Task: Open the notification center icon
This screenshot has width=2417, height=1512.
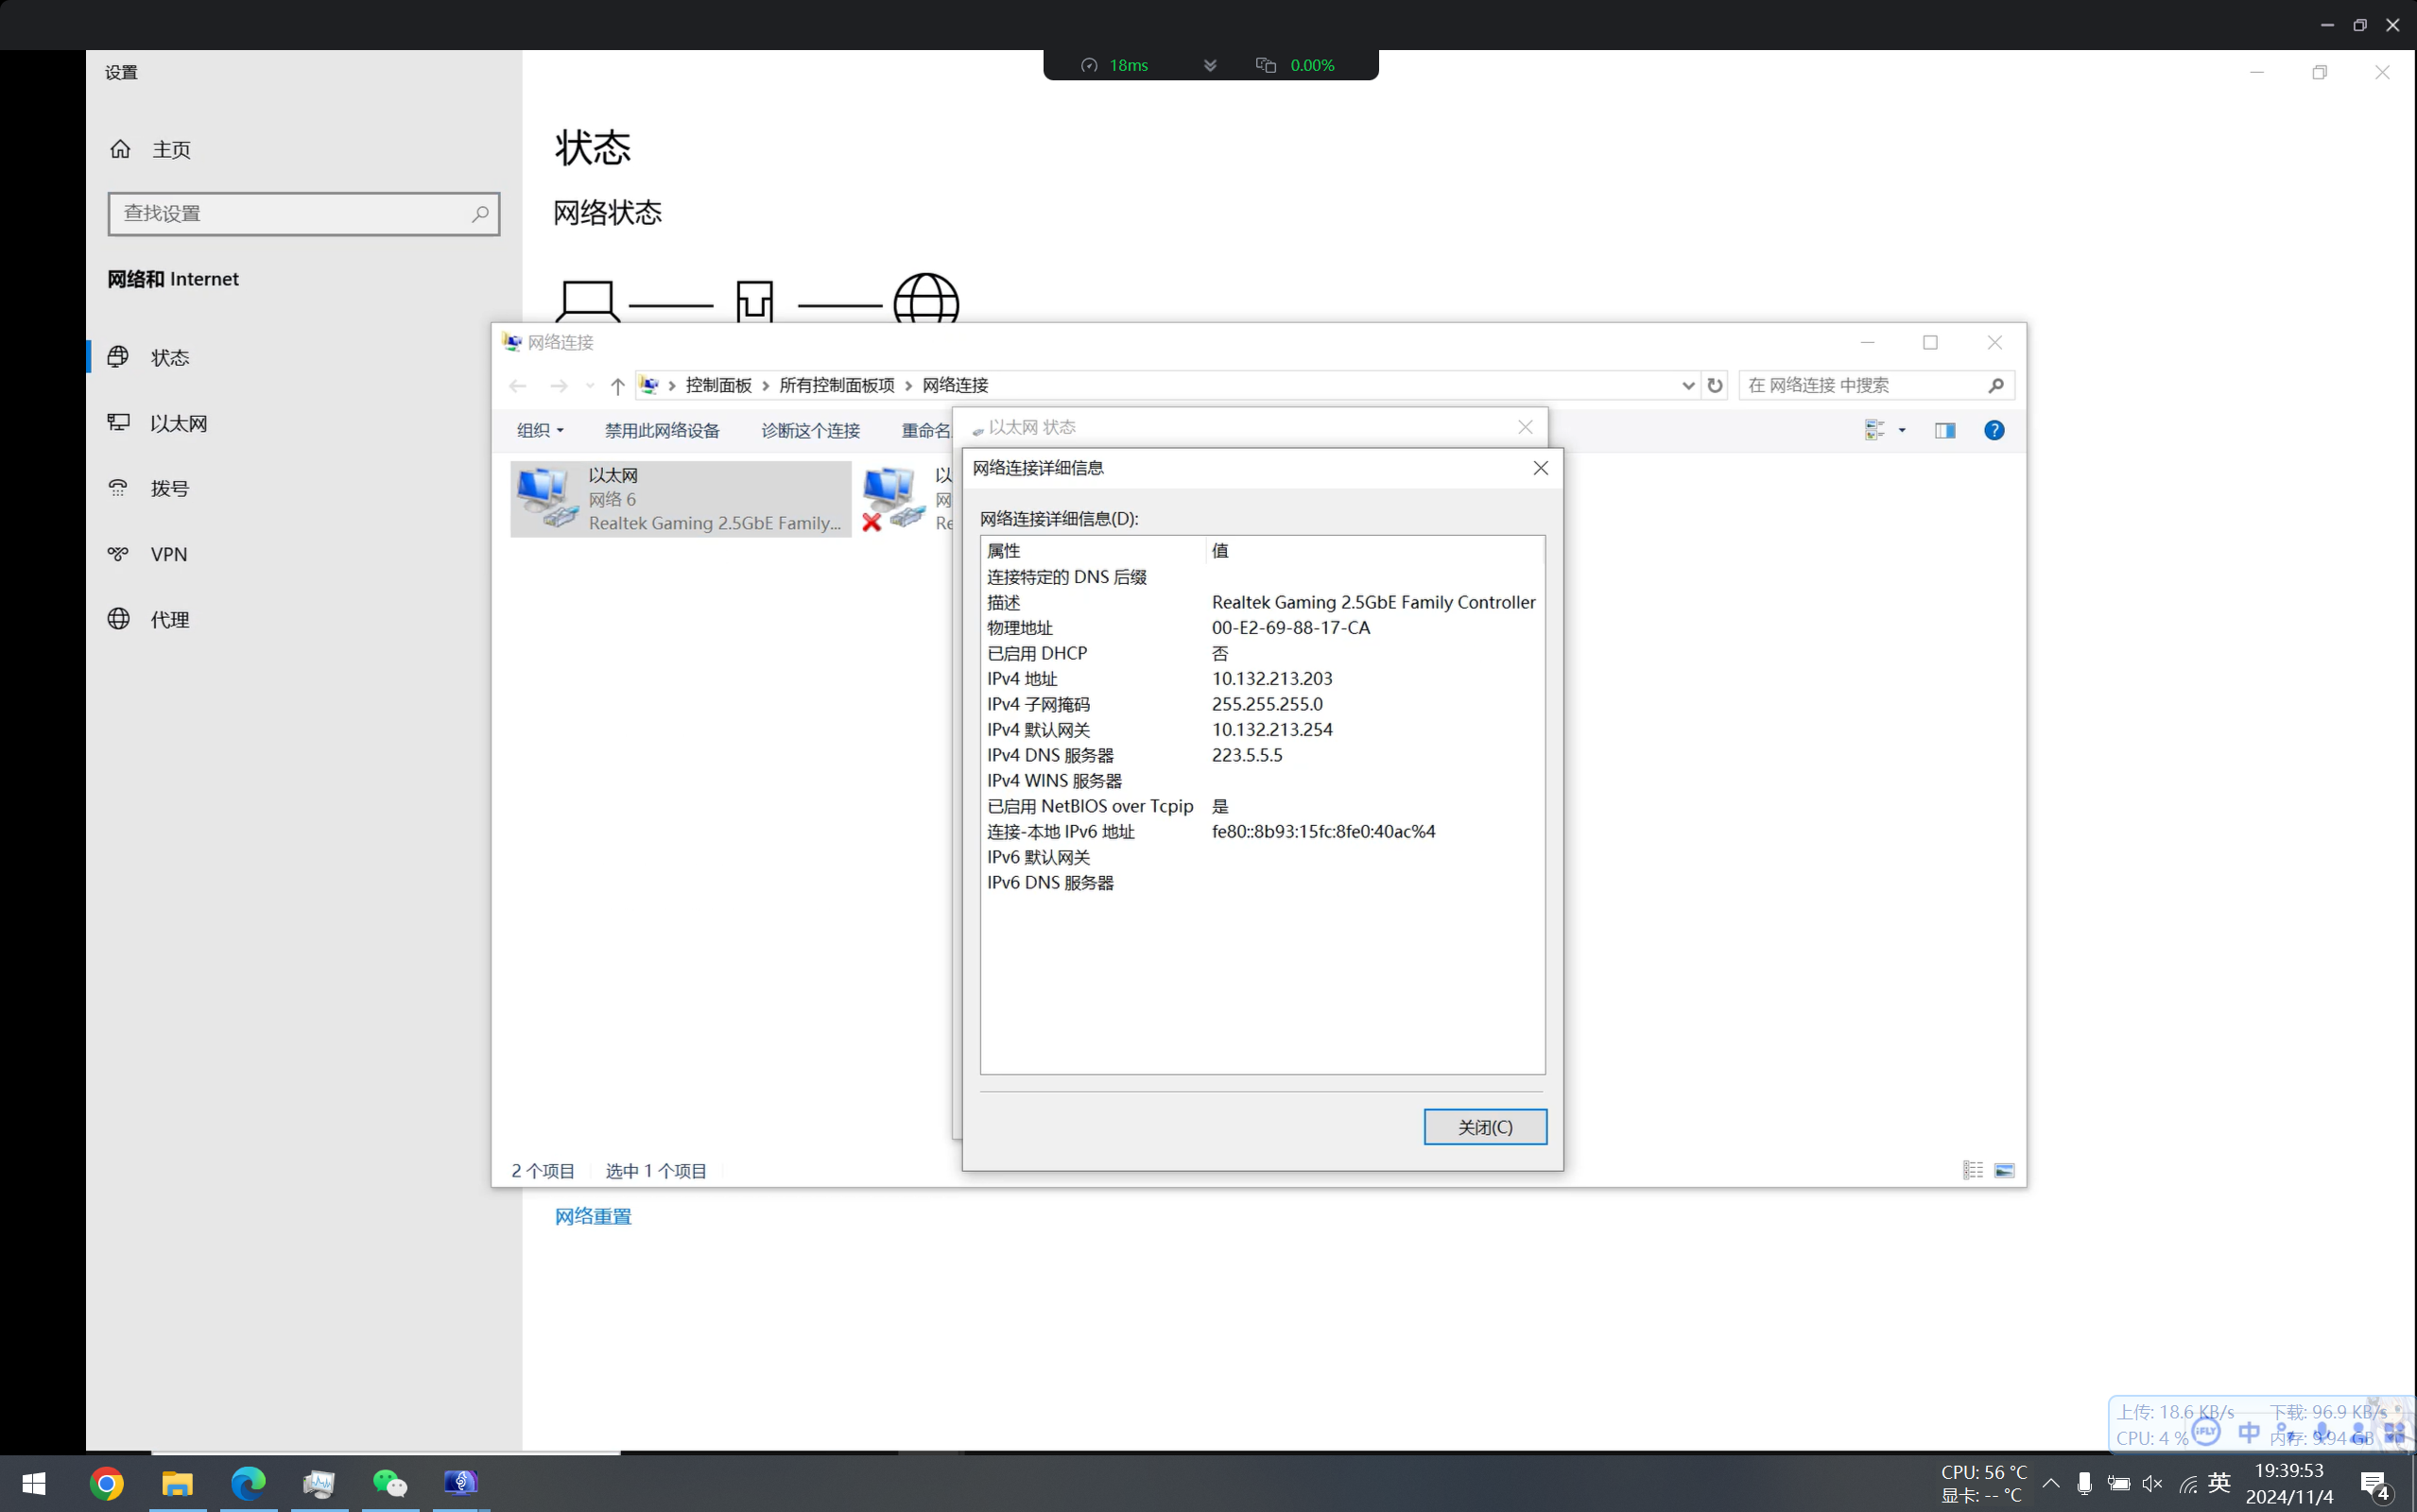Action: click(x=2376, y=1485)
